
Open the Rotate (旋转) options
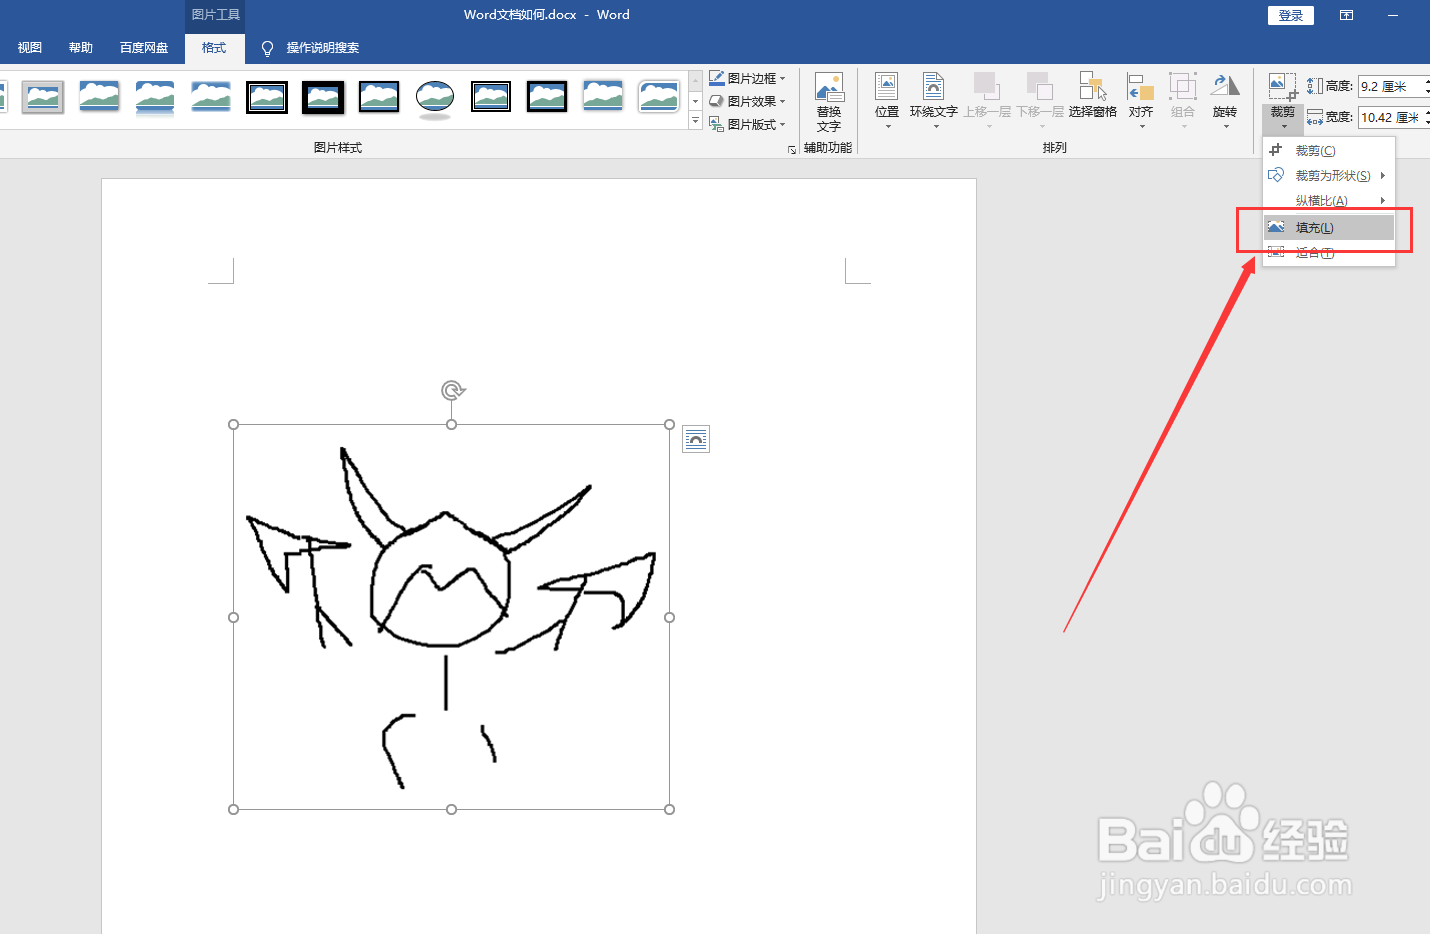pyautogui.click(x=1225, y=100)
